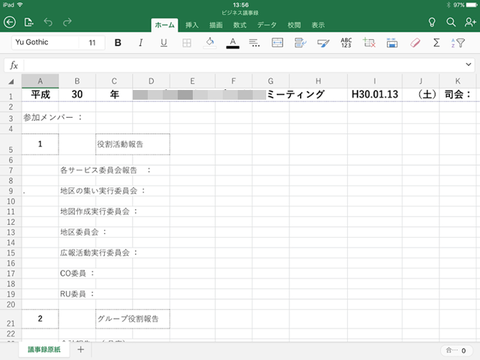
Task: Undo the last action
Action: click(x=48, y=22)
